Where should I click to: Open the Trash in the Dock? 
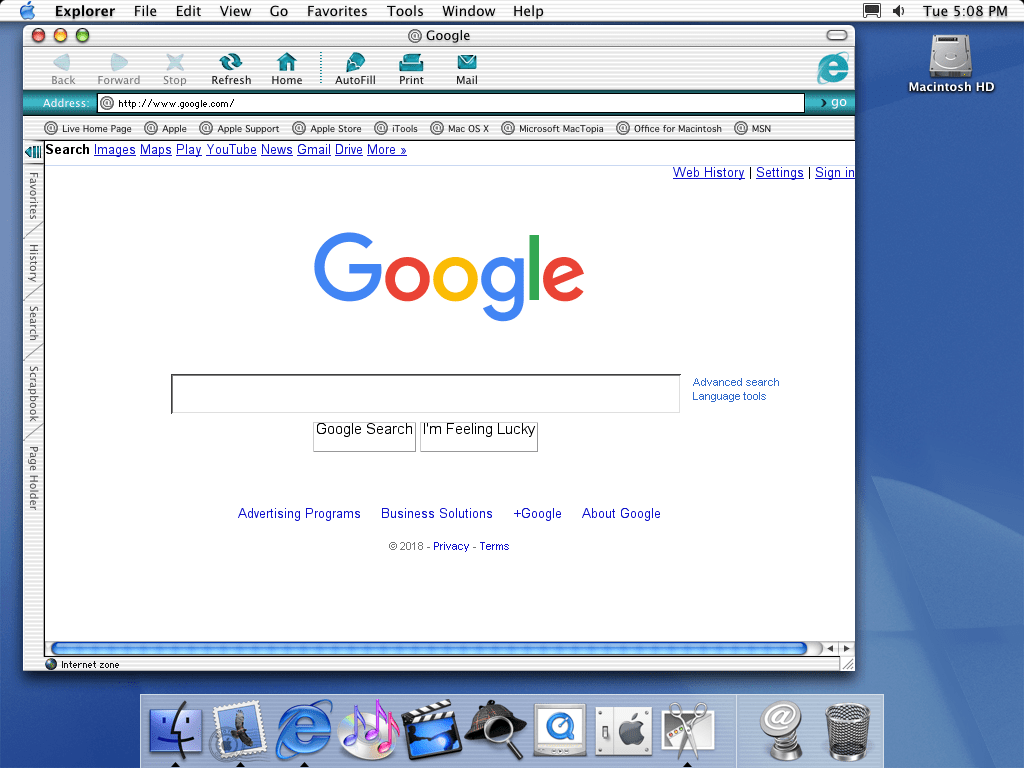[x=847, y=731]
